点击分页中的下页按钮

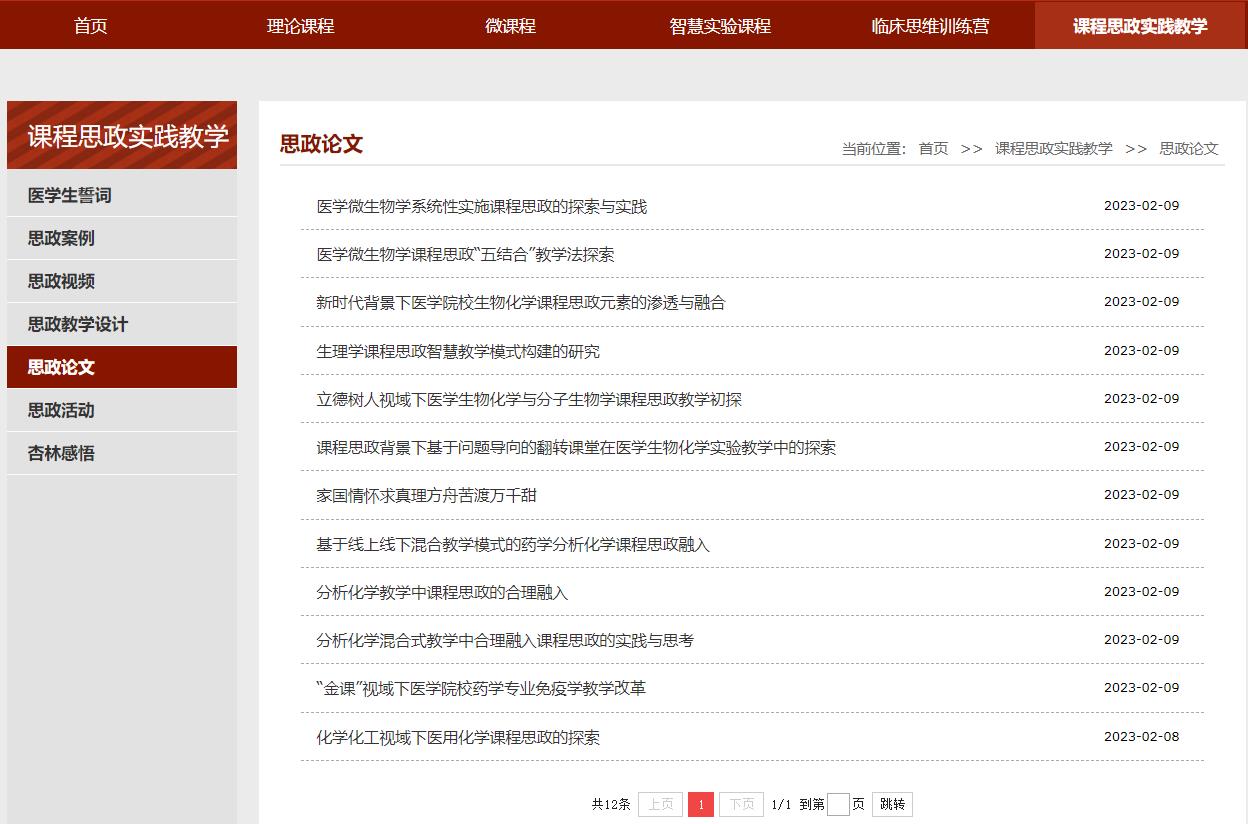740,803
